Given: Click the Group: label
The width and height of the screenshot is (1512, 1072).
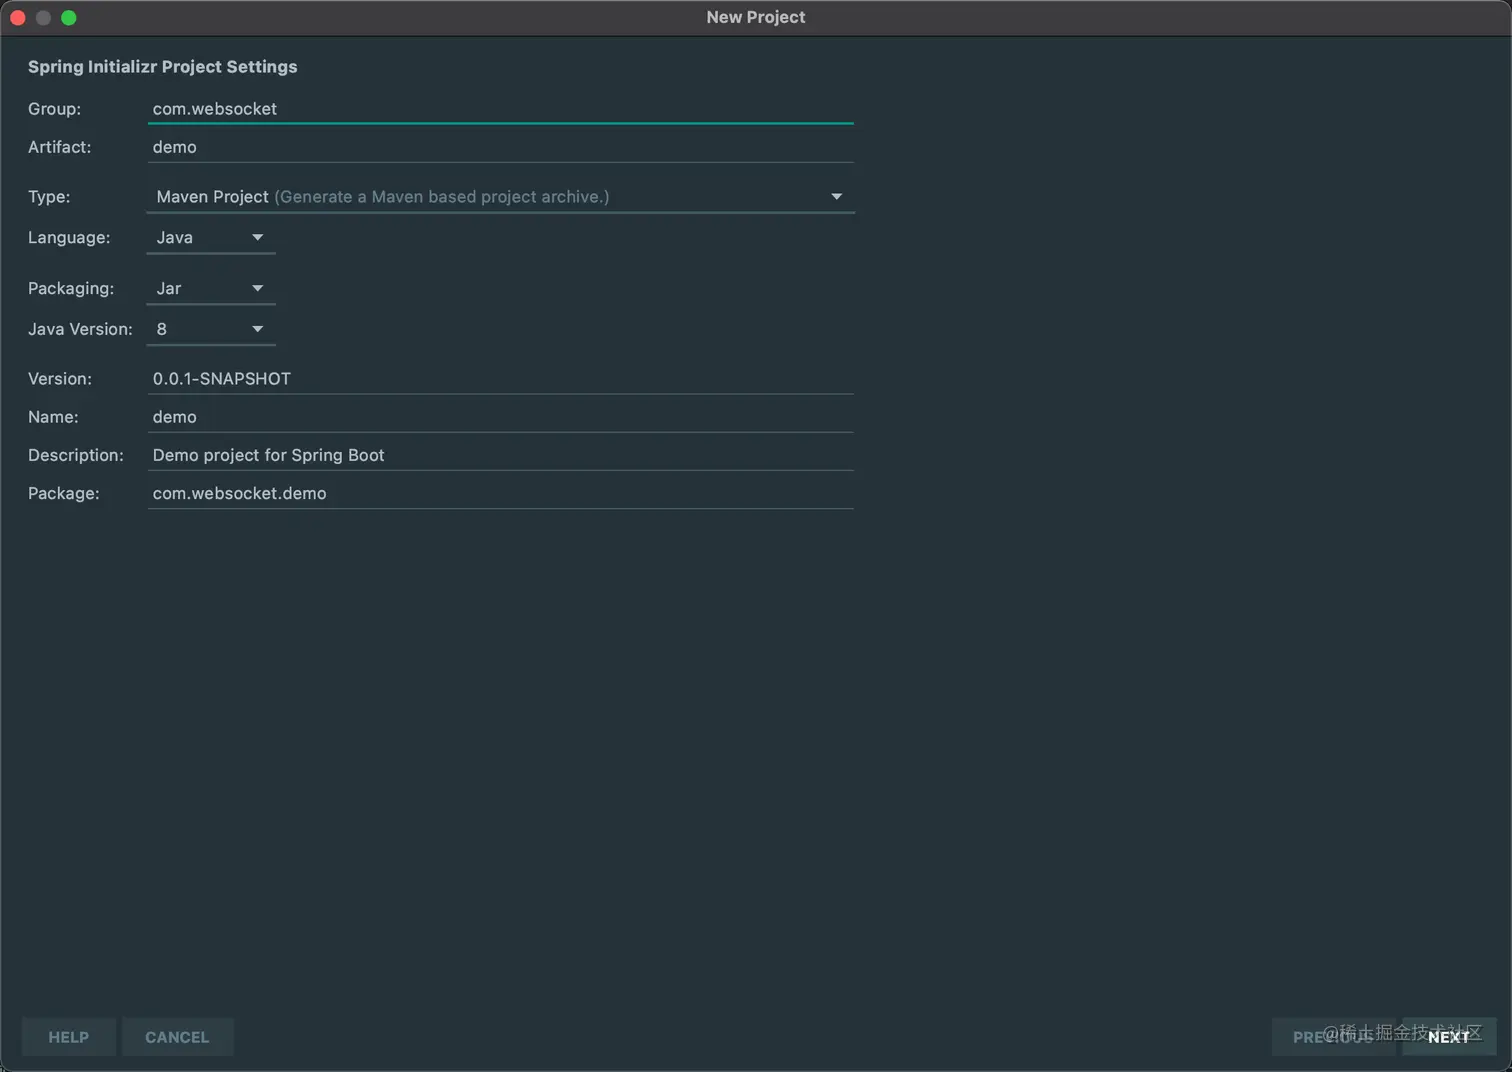Looking at the screenshot, I should 54,108.
